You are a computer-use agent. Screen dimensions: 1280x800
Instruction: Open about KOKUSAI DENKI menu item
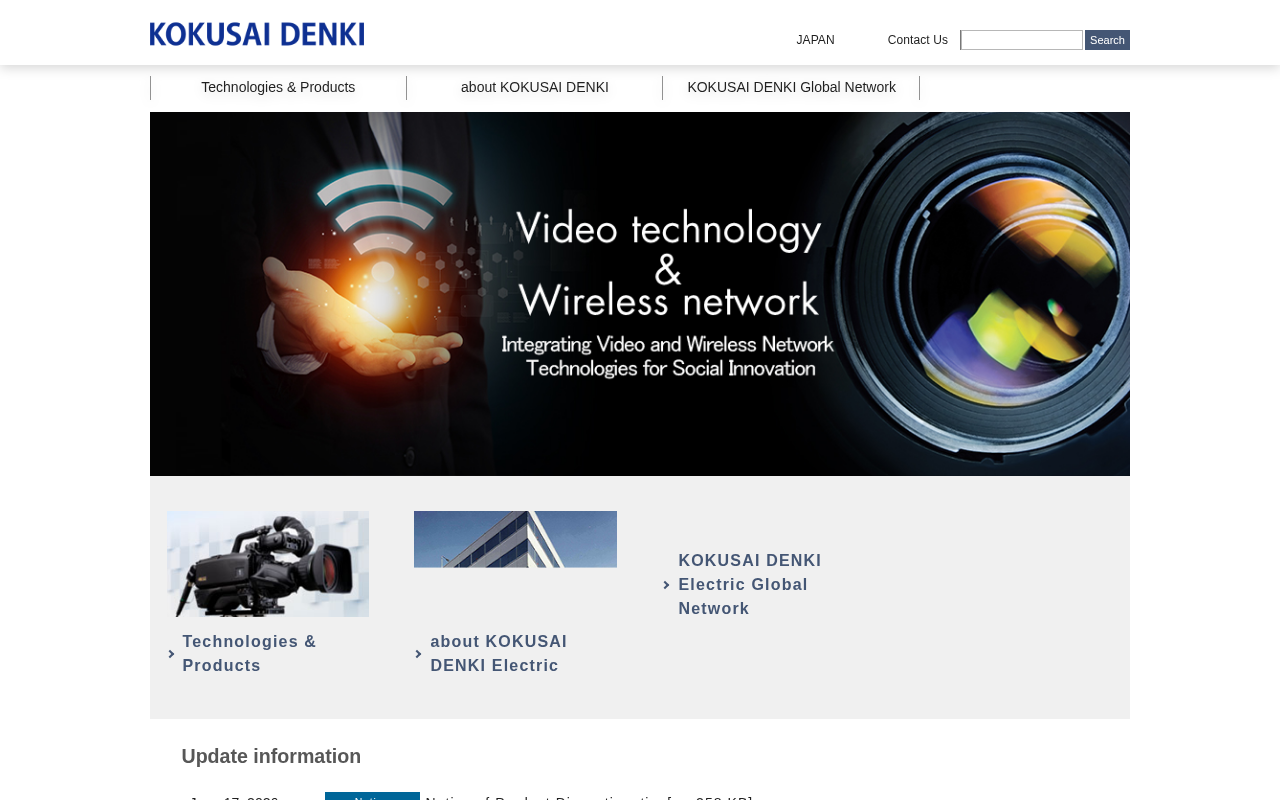(x=535, y=87)
